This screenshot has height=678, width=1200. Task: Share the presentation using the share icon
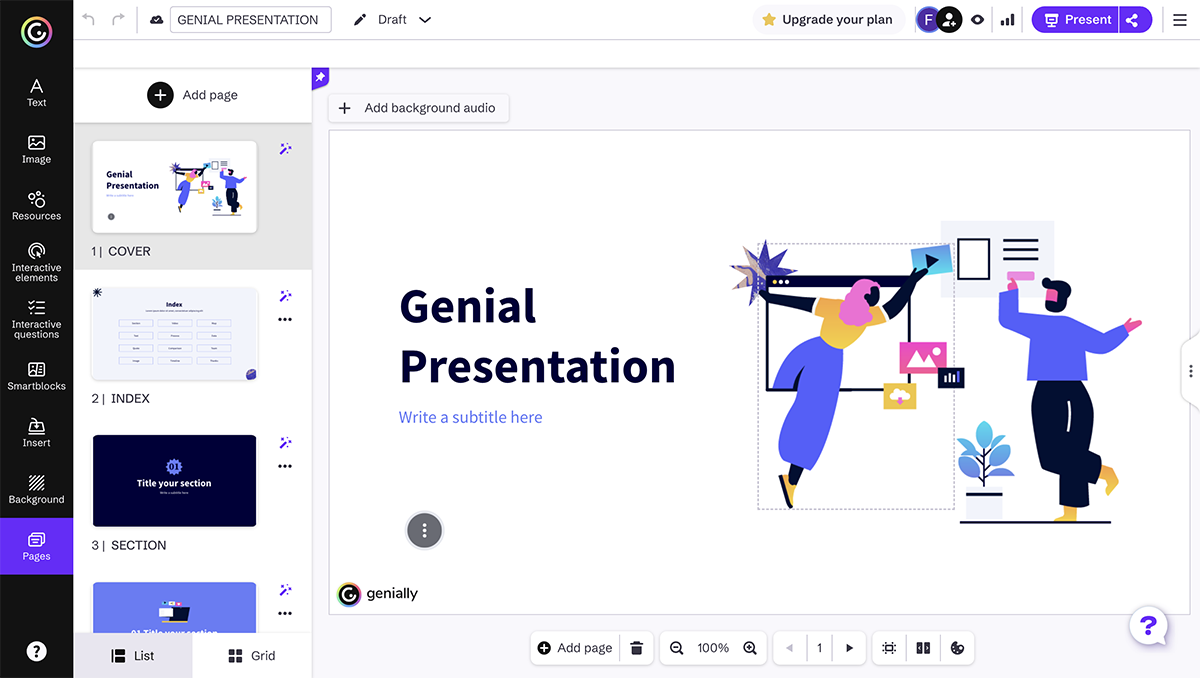click(1133, 19)
